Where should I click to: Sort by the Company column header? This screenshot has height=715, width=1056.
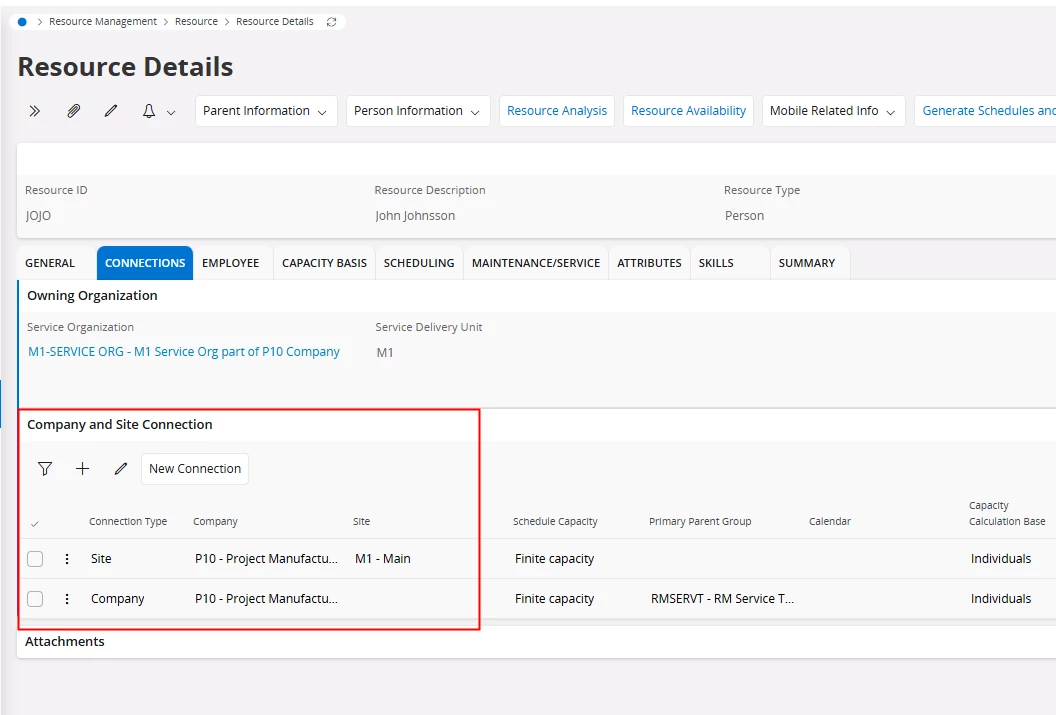[215, 522]
